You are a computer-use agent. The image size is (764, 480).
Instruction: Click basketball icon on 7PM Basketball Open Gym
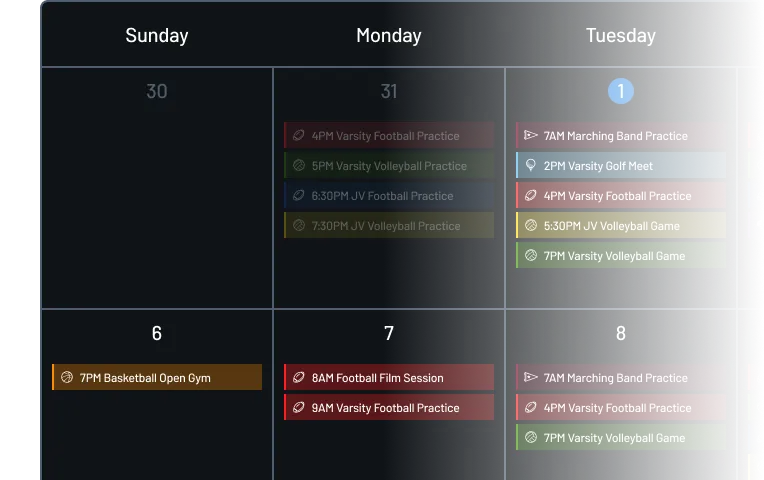pyautogui.click(x=67, y=377)
